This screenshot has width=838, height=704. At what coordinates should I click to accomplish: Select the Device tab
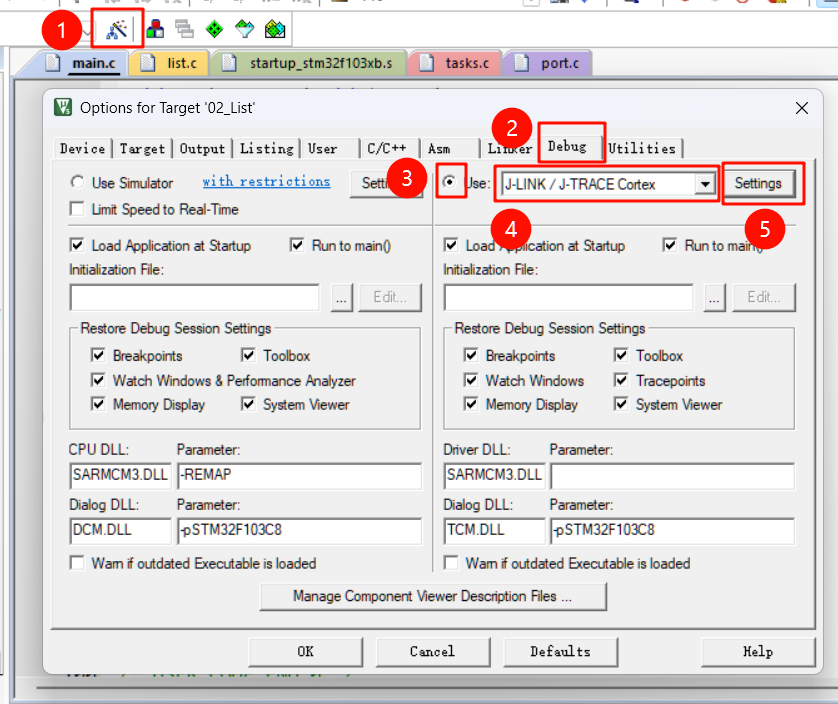pyautogui.click(x=82, y=148)
